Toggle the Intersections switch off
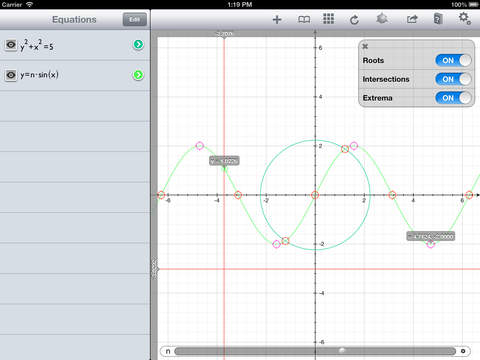The image size is (480, 360). [453, 79]
